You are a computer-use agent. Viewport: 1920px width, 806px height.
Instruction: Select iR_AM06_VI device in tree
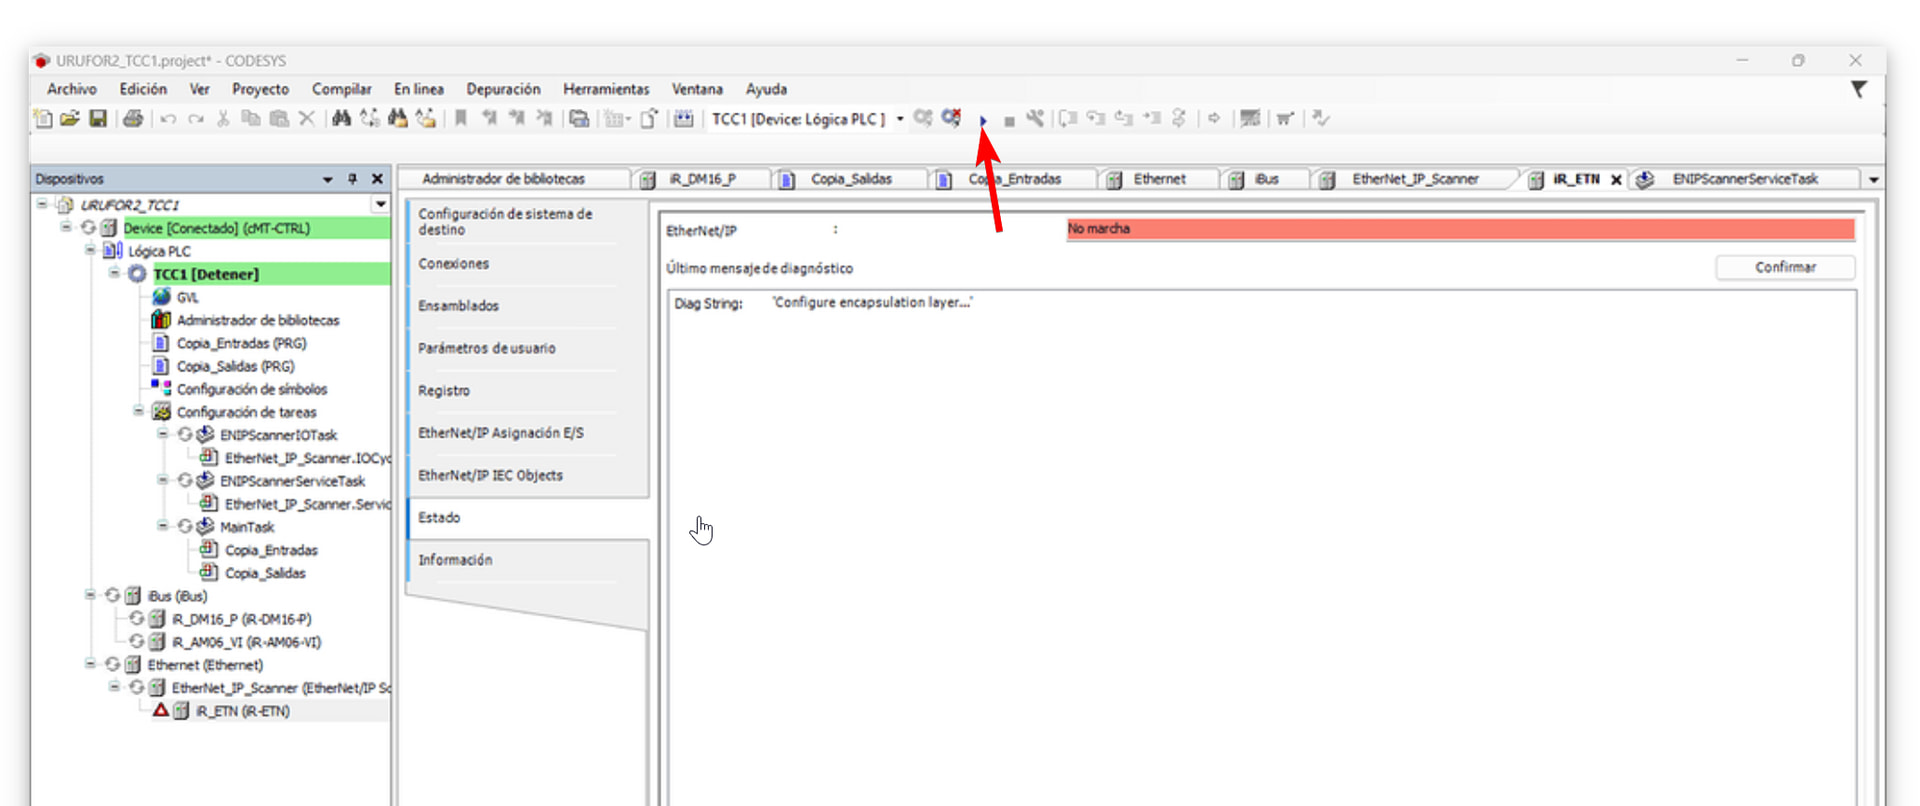[246, 642]
